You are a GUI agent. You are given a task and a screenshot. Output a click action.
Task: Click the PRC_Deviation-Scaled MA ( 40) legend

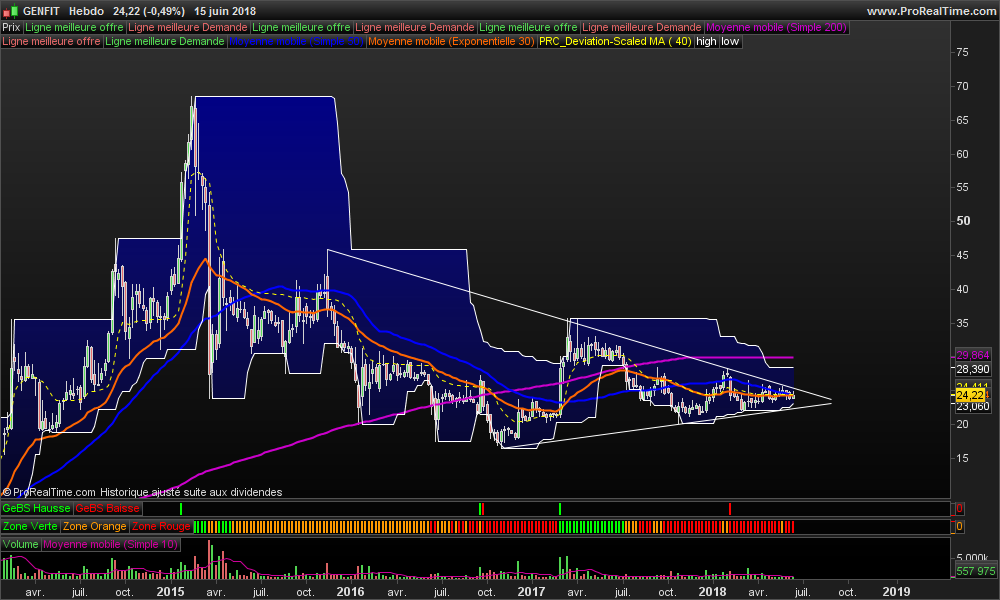tap(615, 41)
